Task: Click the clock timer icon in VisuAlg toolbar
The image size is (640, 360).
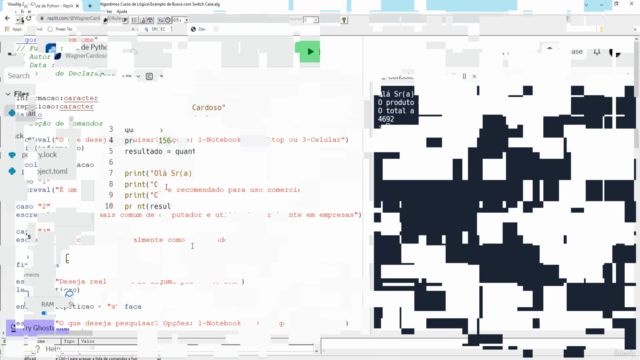Action: click(x=168, y=20)
